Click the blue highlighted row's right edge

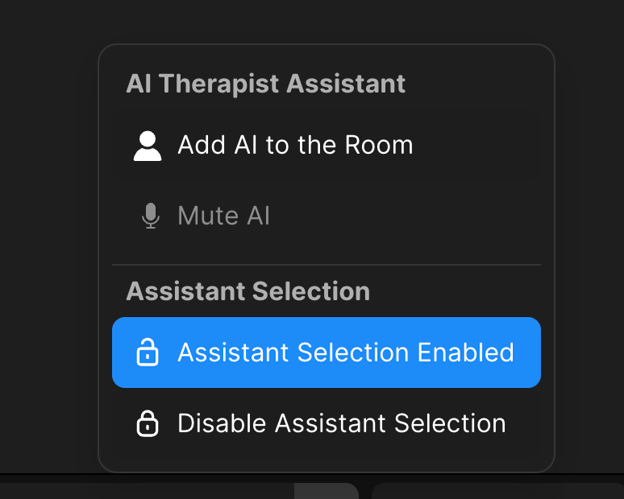(530, 352)
